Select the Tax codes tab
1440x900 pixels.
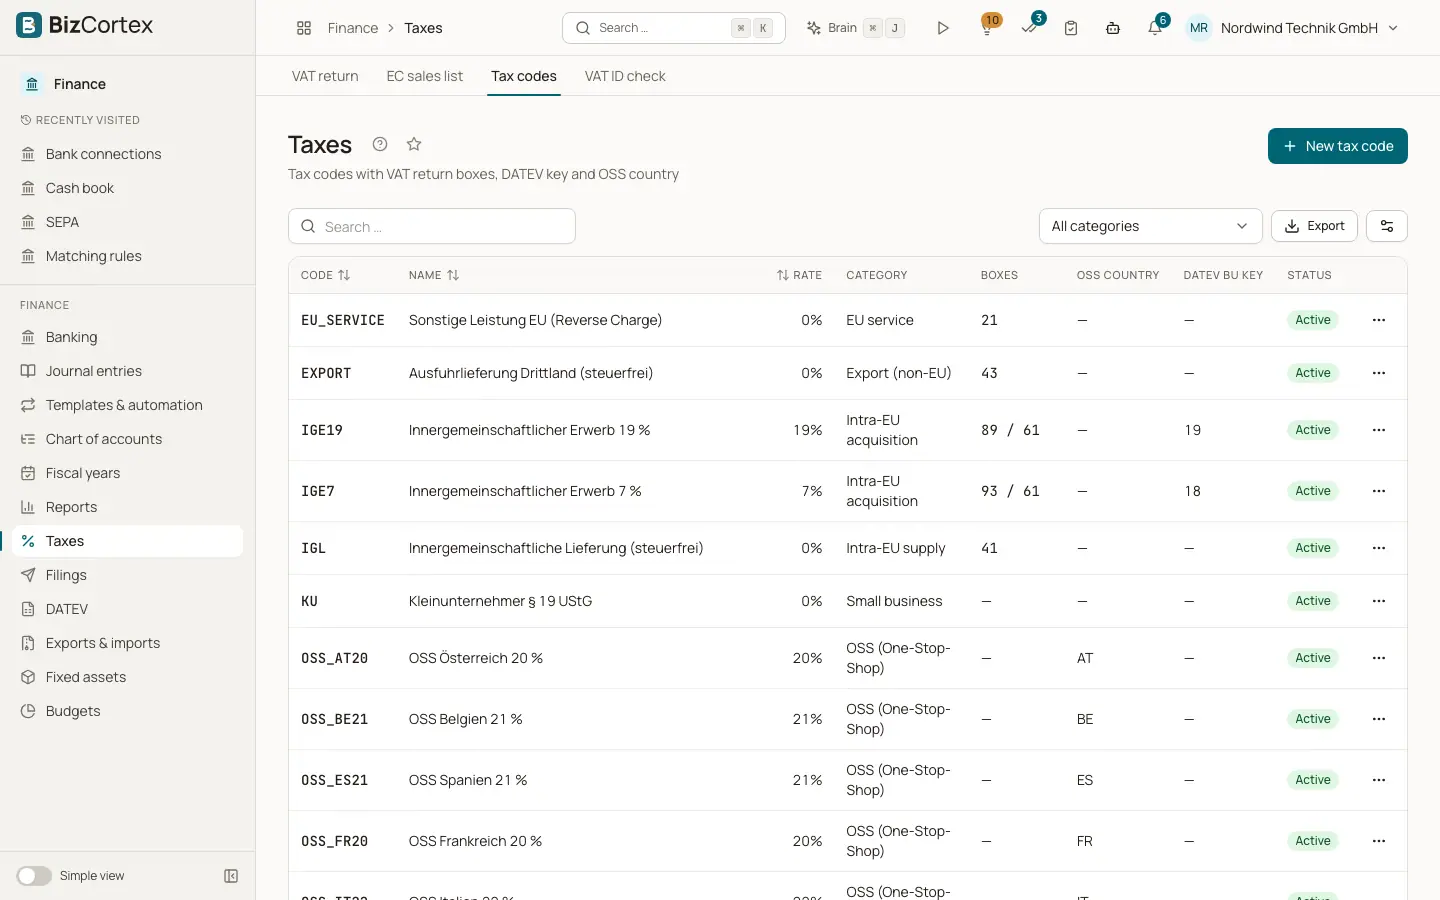click(x=524, y=76)
